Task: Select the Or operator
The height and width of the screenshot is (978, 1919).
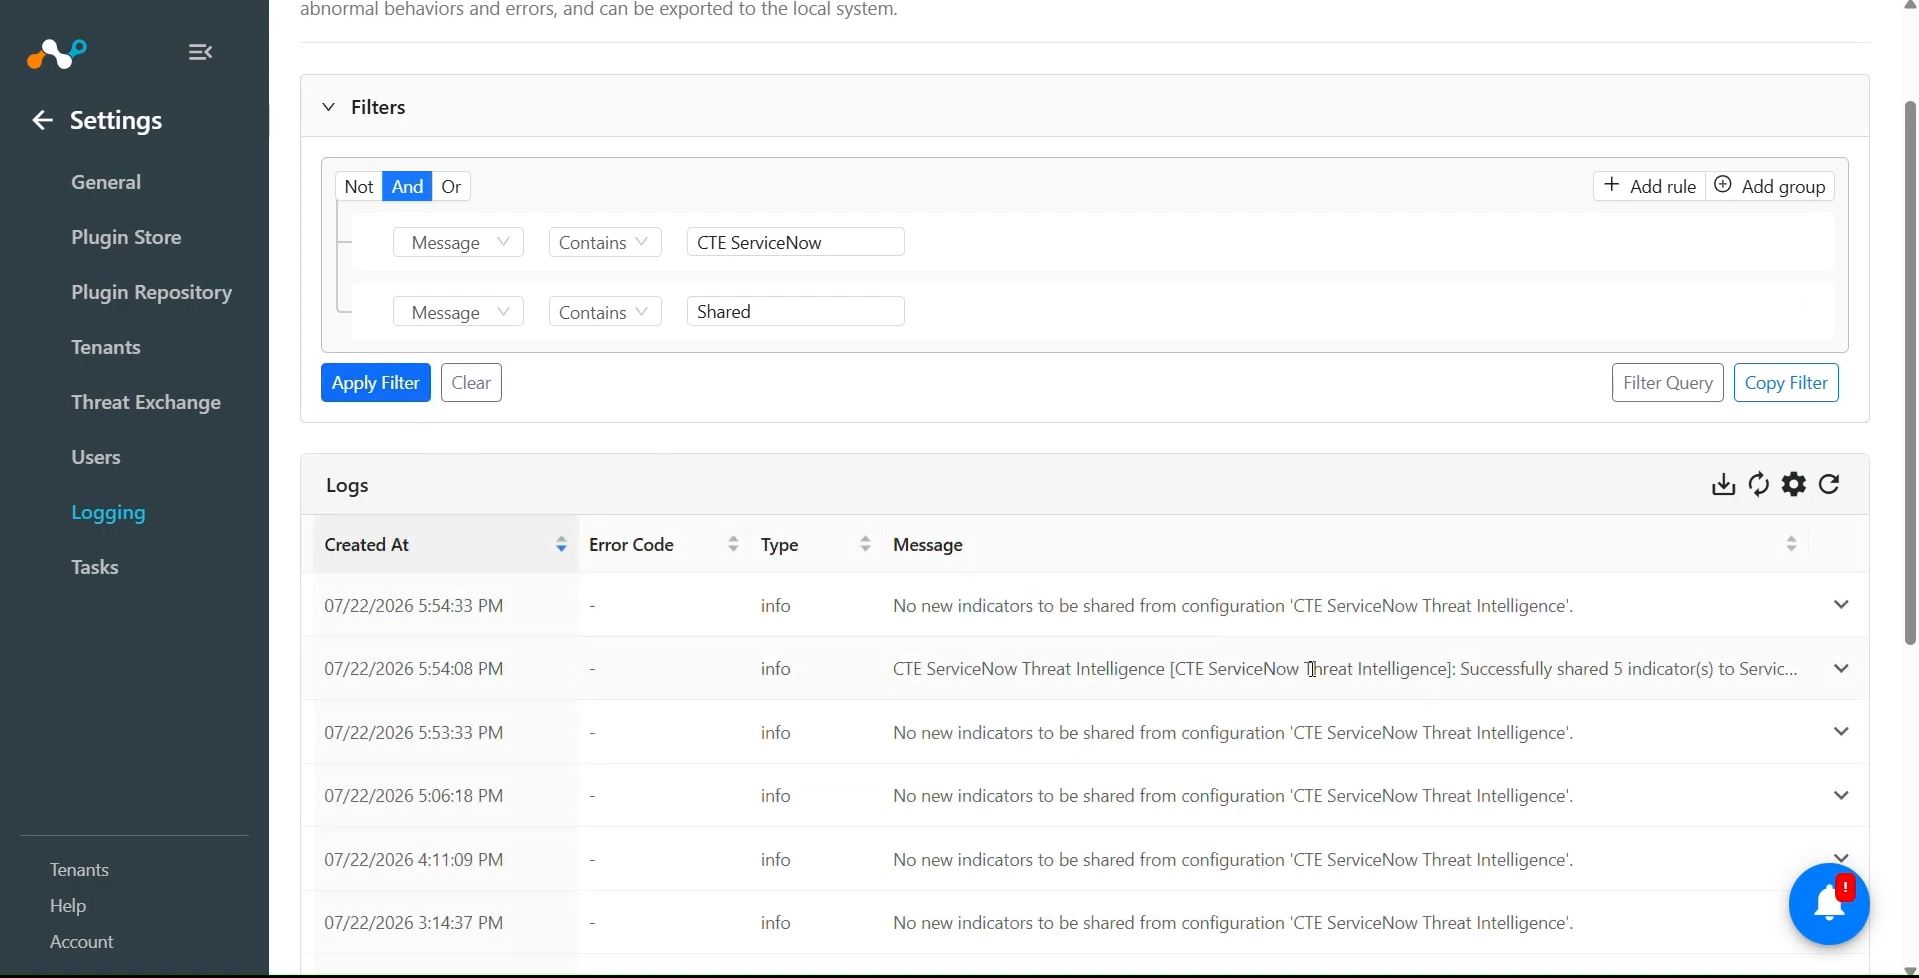Action: click(x=451, y=187)
